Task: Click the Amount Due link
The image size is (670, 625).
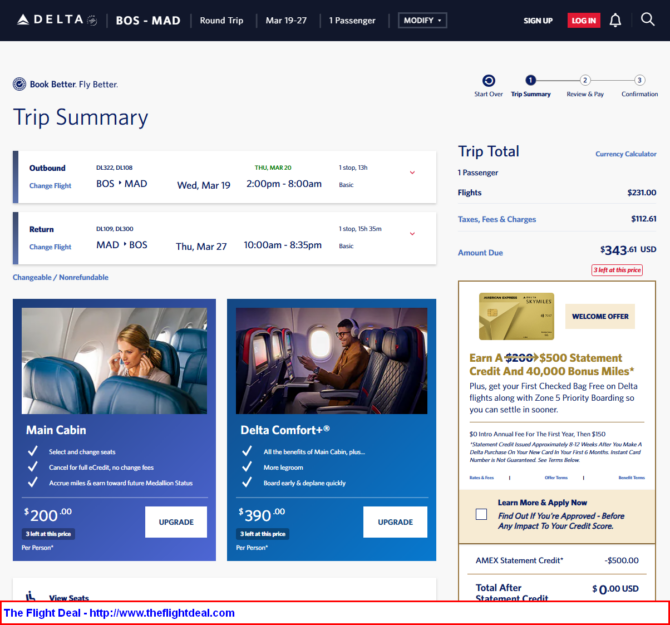Action: pyautogui.click(x=480, y=252)
